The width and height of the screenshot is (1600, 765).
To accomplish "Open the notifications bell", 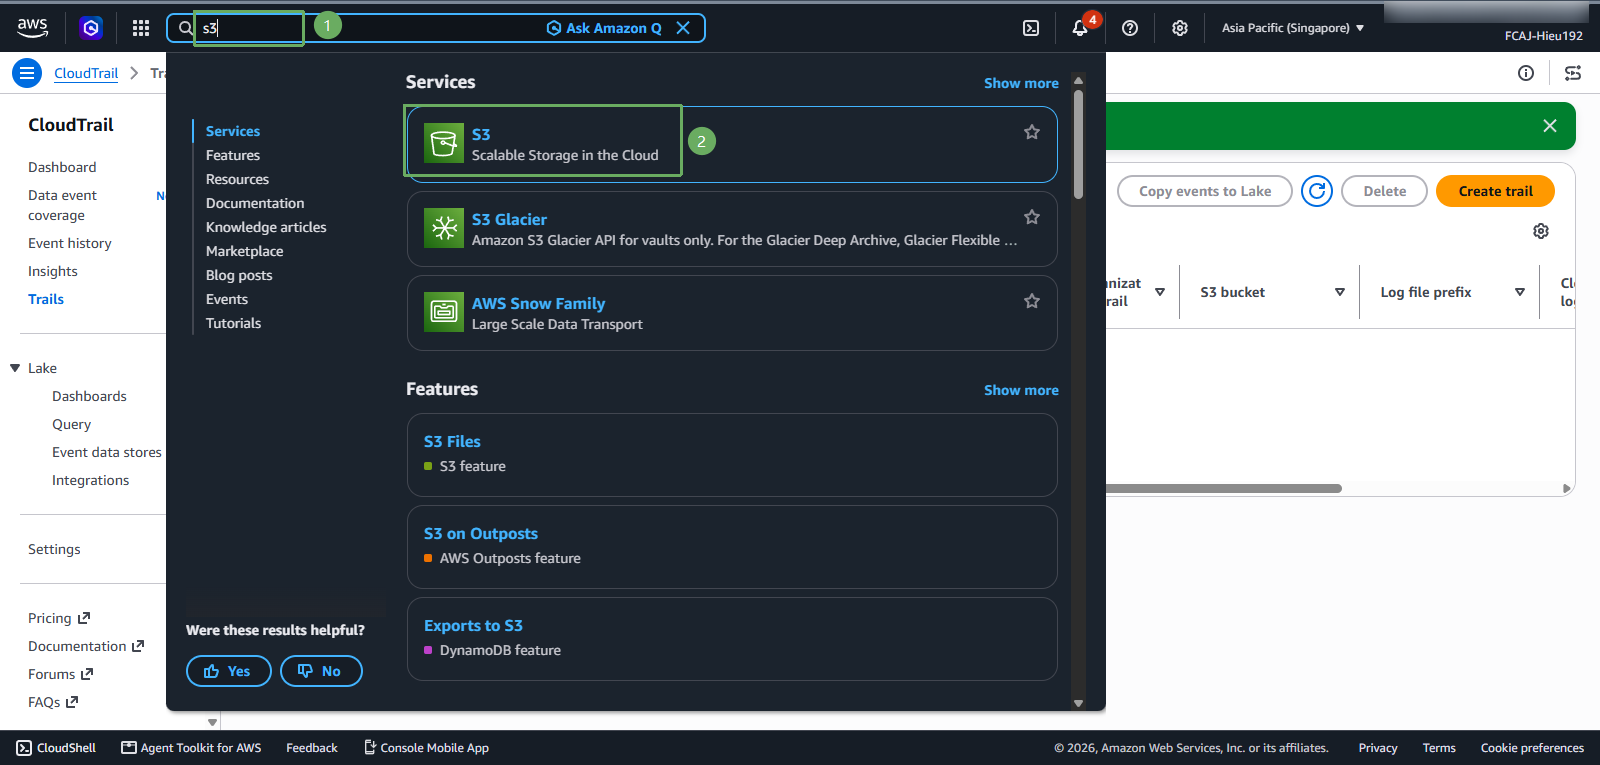I will [x=1080, y=28].
